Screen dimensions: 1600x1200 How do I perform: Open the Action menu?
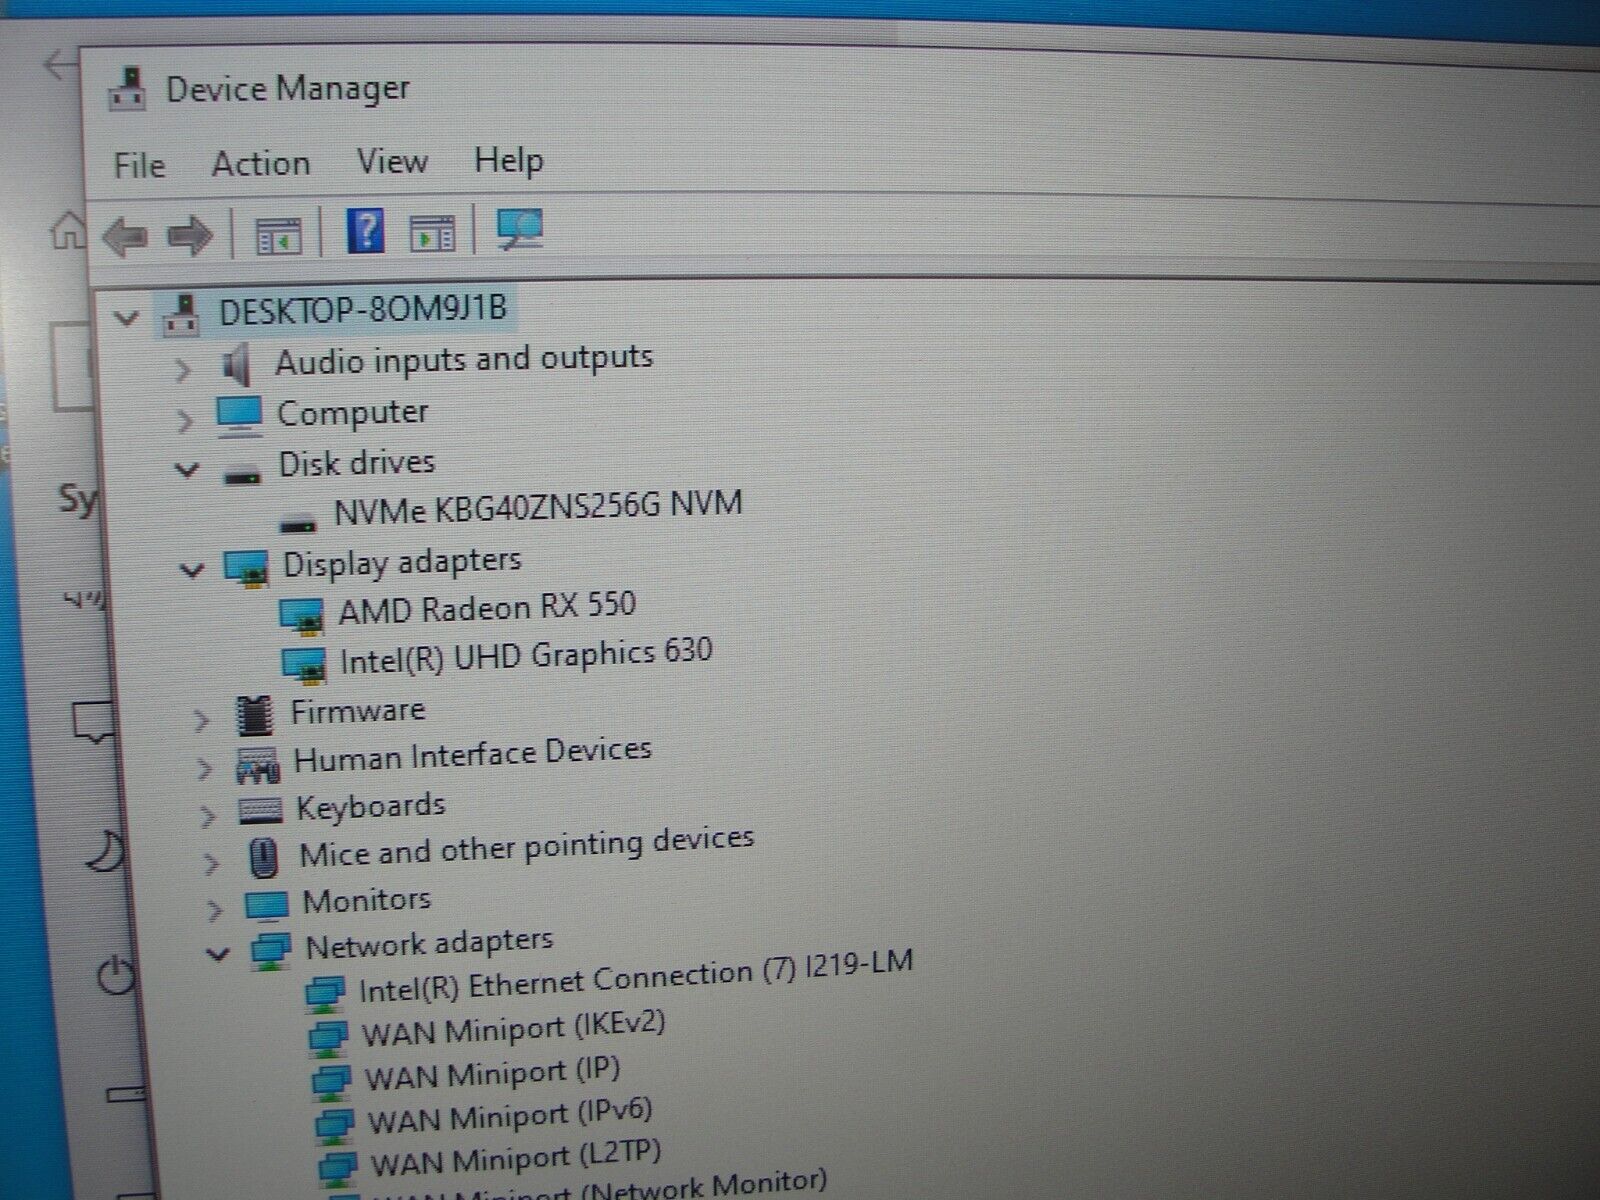(261, 163)
